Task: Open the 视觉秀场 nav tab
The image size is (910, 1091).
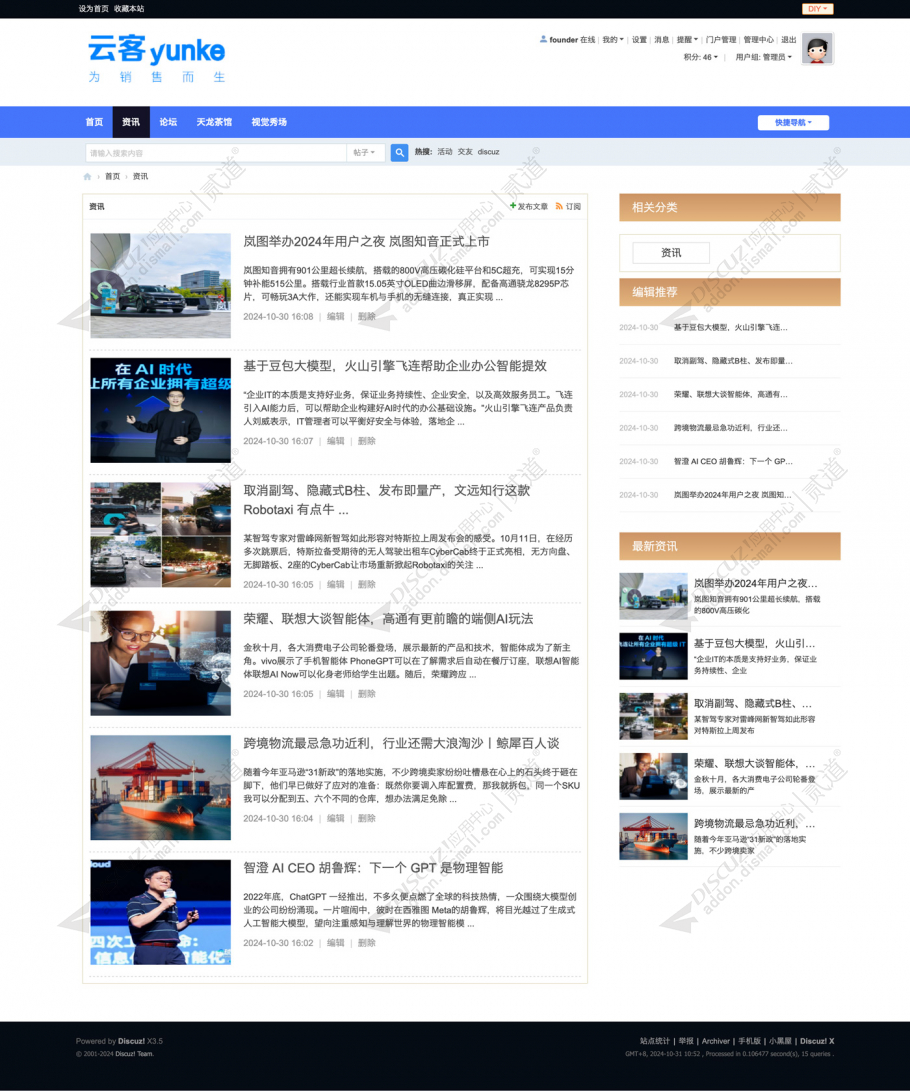Action: 269,122
